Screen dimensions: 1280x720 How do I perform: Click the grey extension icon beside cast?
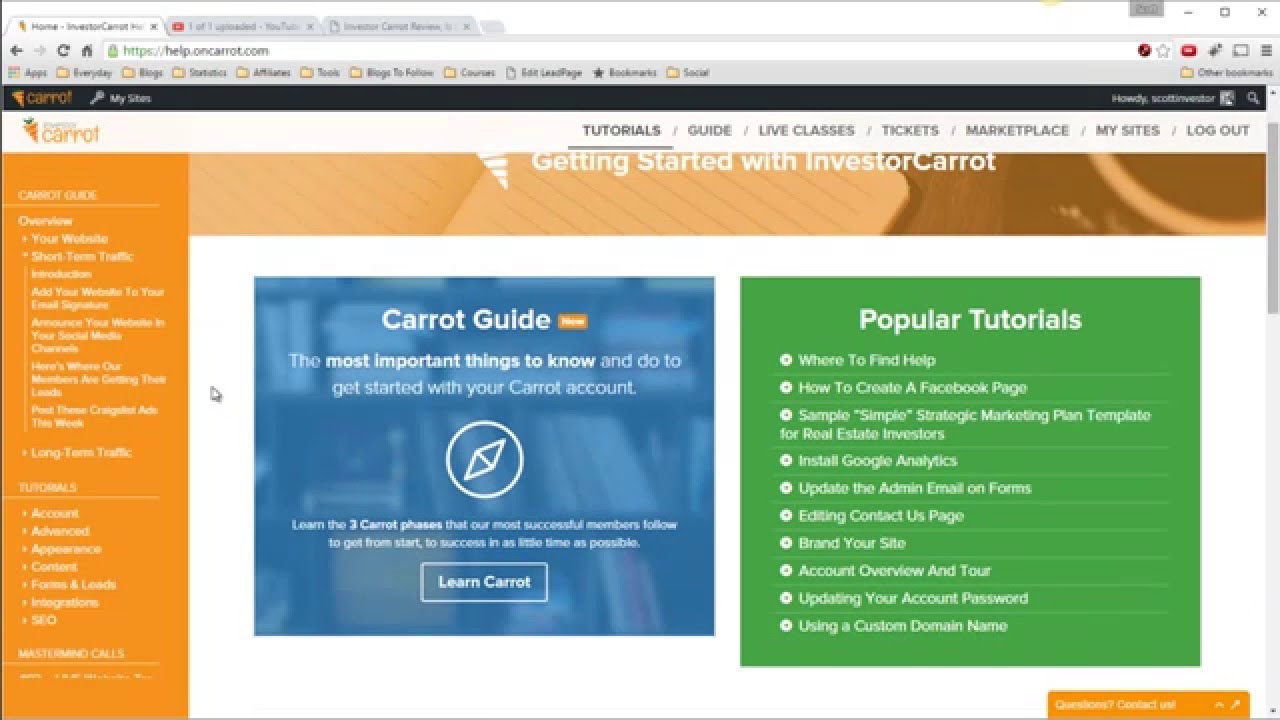tap(1215, 51)
